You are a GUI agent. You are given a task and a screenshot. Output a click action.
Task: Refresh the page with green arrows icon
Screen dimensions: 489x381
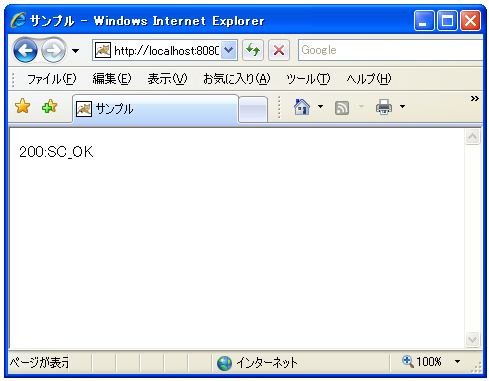click(253, 50)
